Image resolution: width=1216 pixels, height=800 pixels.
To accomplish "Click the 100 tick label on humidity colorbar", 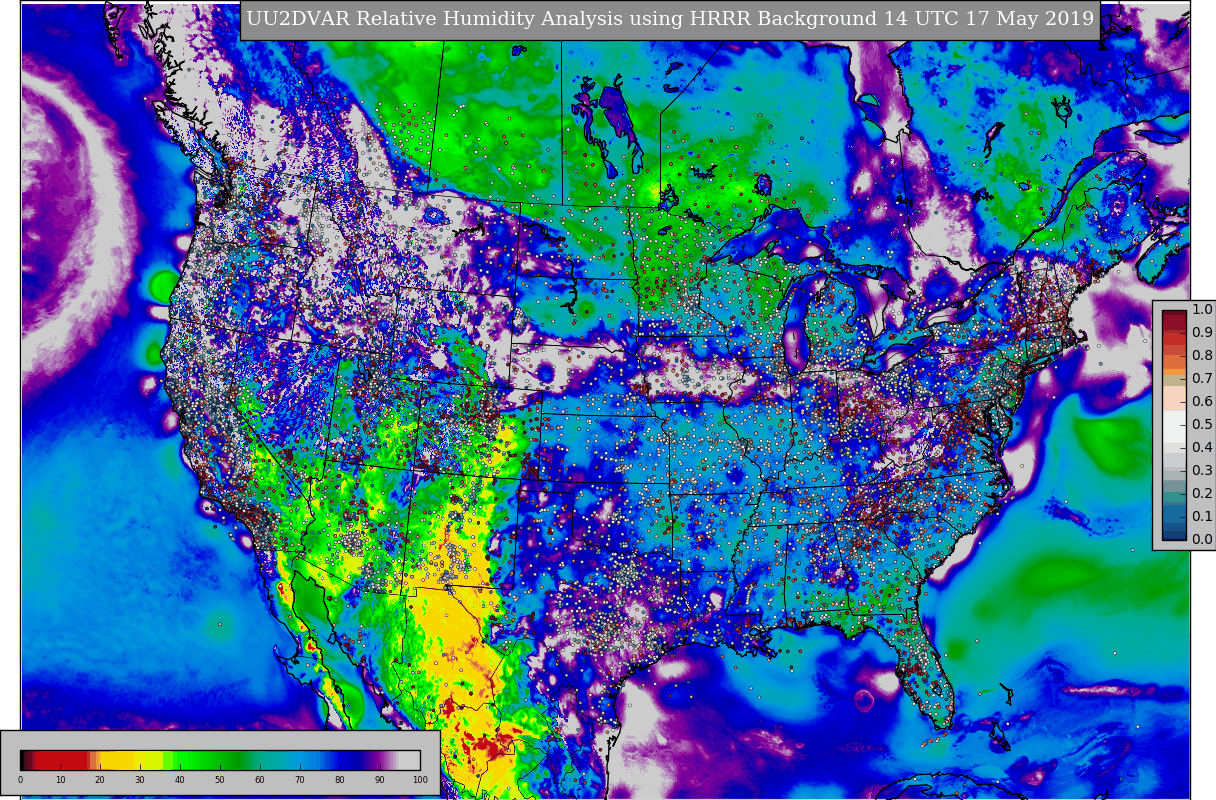I will [x=420, y=780].
